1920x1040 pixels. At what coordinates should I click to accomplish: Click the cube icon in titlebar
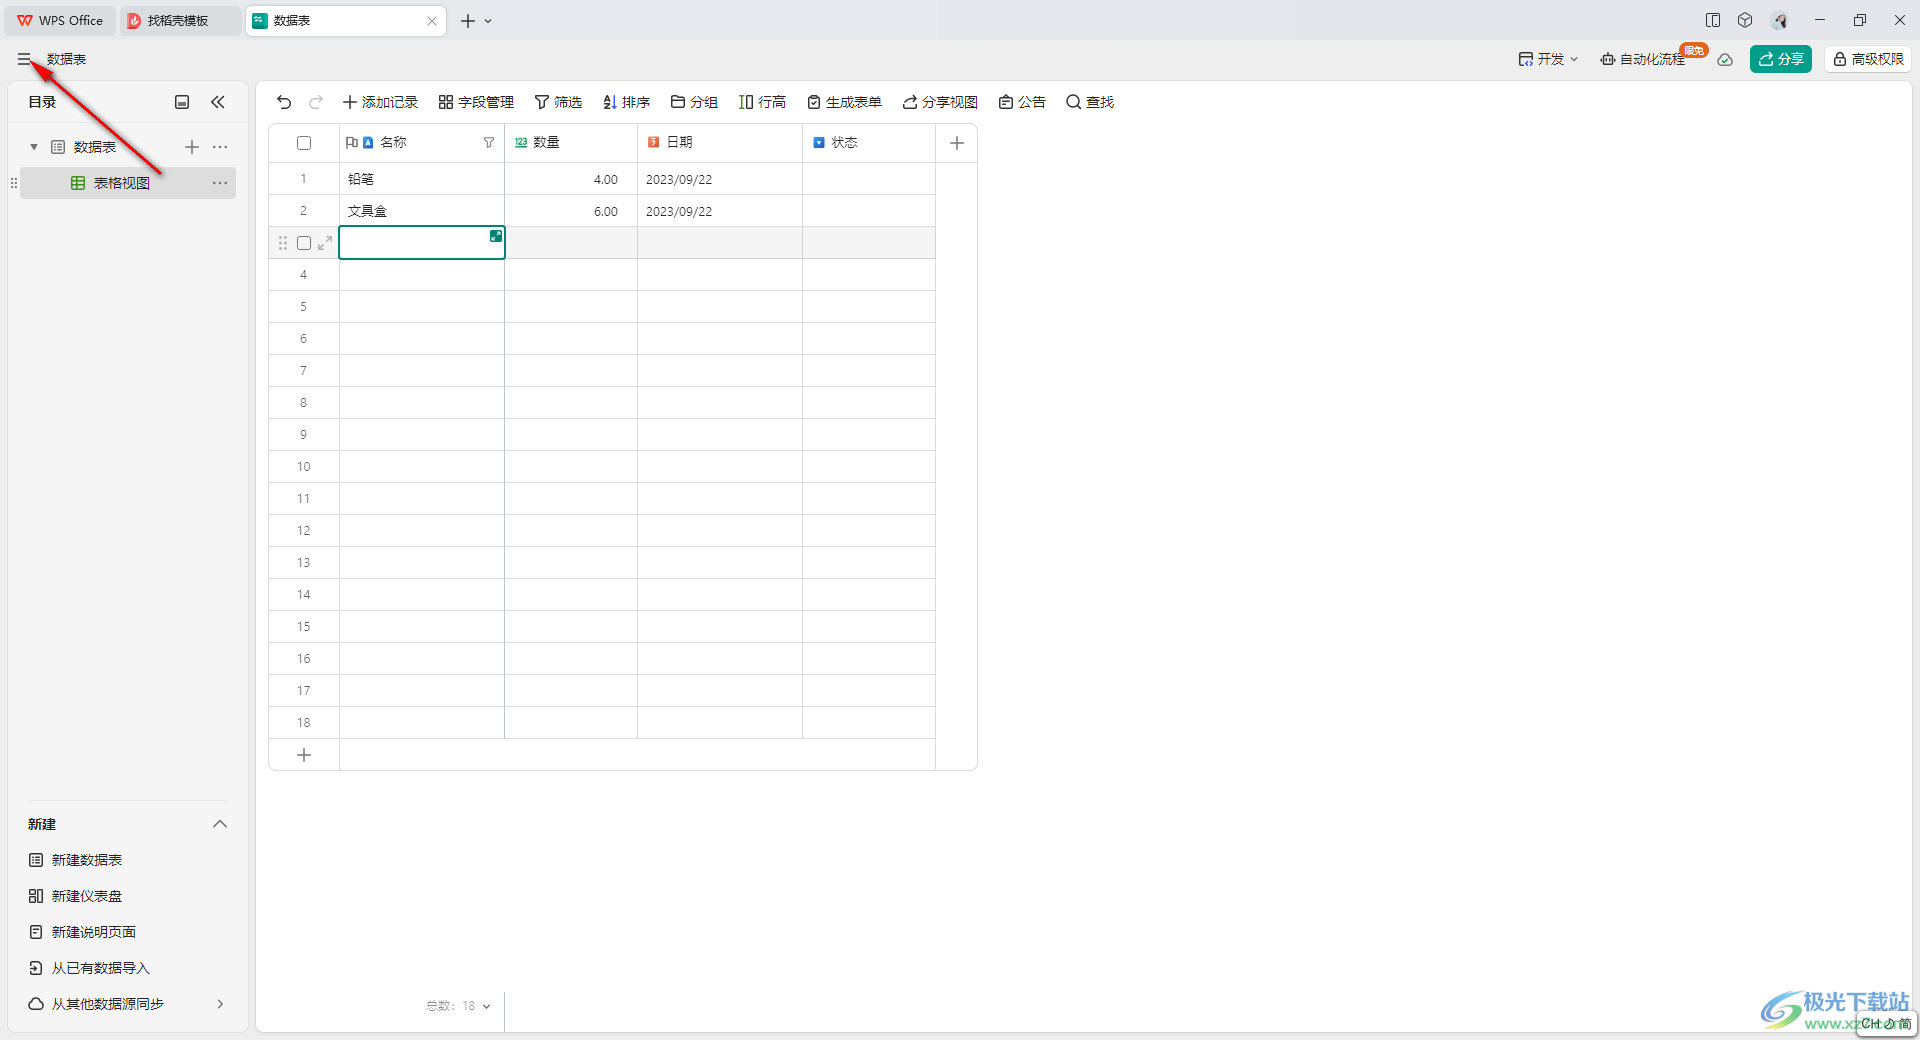pyautogui.click(x=1745, y=20)
